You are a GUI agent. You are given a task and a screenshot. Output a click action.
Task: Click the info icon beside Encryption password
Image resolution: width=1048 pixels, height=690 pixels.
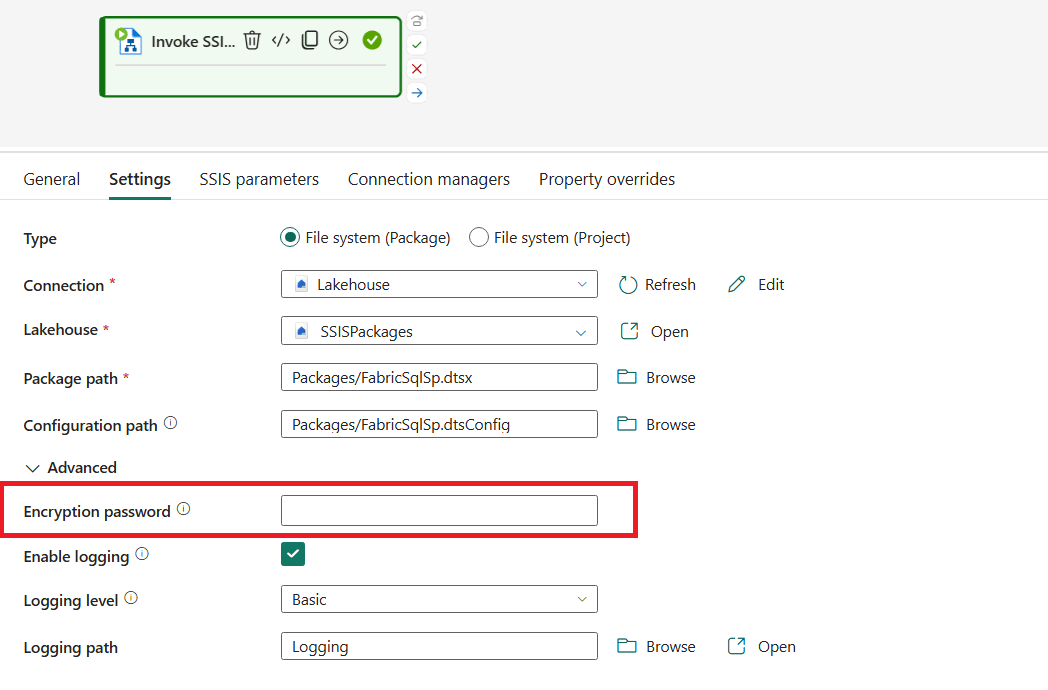pyautogui.click(x=183, y=509)
